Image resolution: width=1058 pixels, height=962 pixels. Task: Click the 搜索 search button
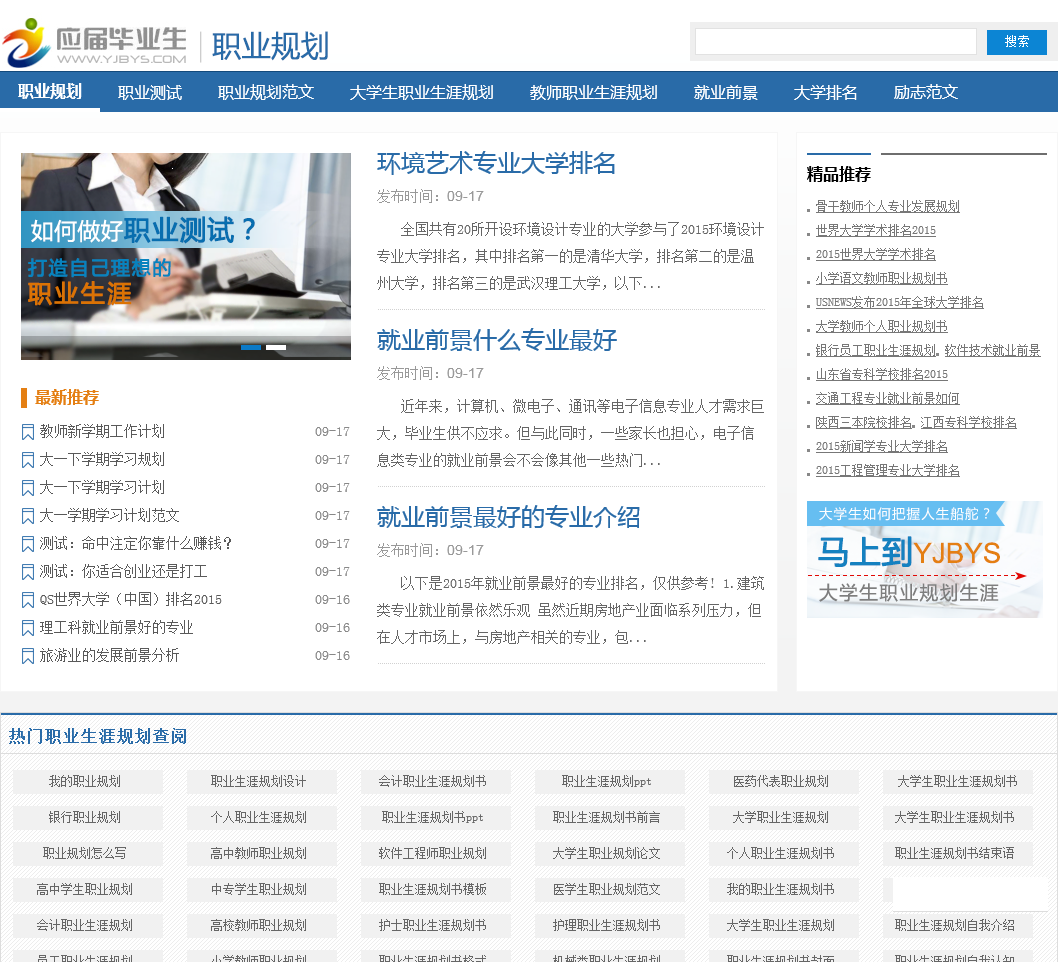pos(1016,42)
